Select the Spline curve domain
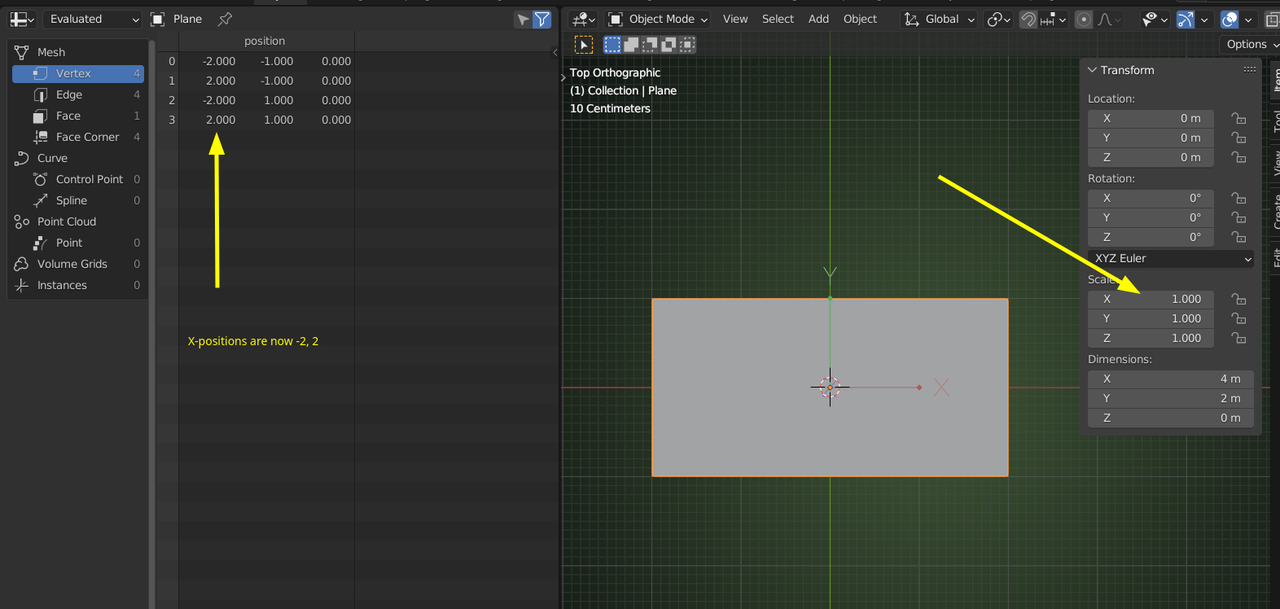 pyautogui.click(x=71, y=201)
